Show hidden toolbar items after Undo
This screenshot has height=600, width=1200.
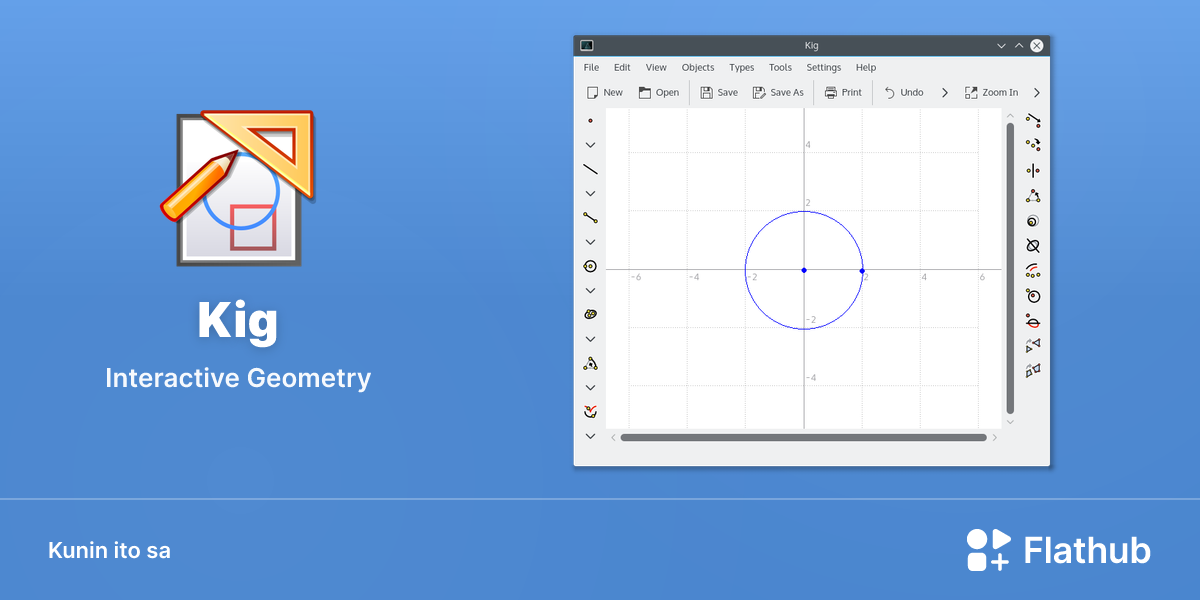click(x=945, y=93)
